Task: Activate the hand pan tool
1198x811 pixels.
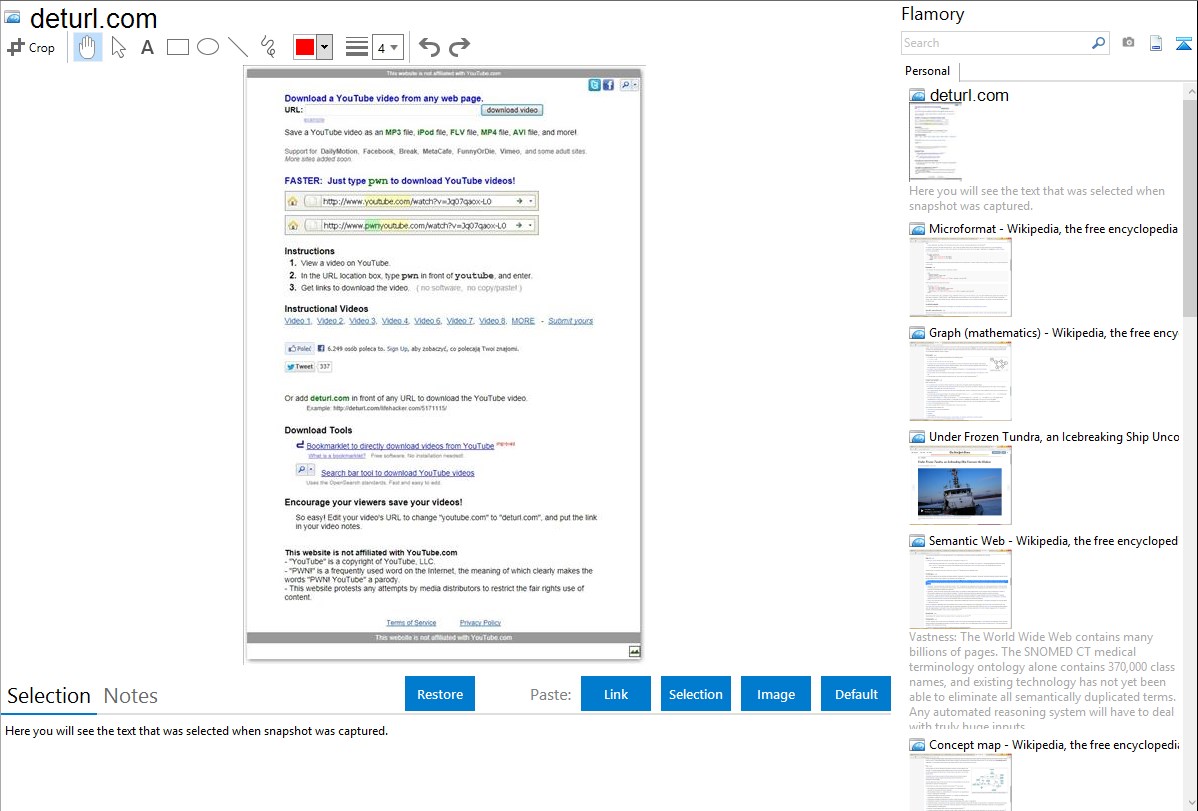Action: [87, 47]
